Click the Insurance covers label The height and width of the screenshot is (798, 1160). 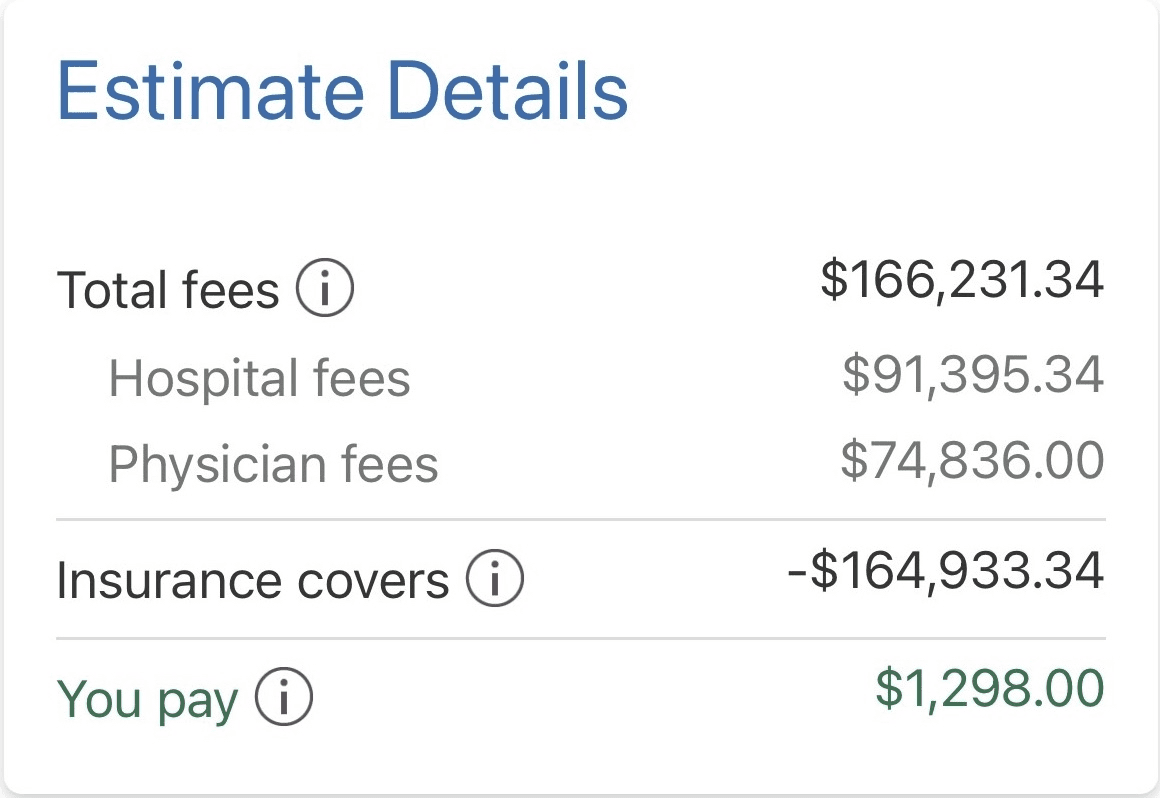(x=252, y=581)
